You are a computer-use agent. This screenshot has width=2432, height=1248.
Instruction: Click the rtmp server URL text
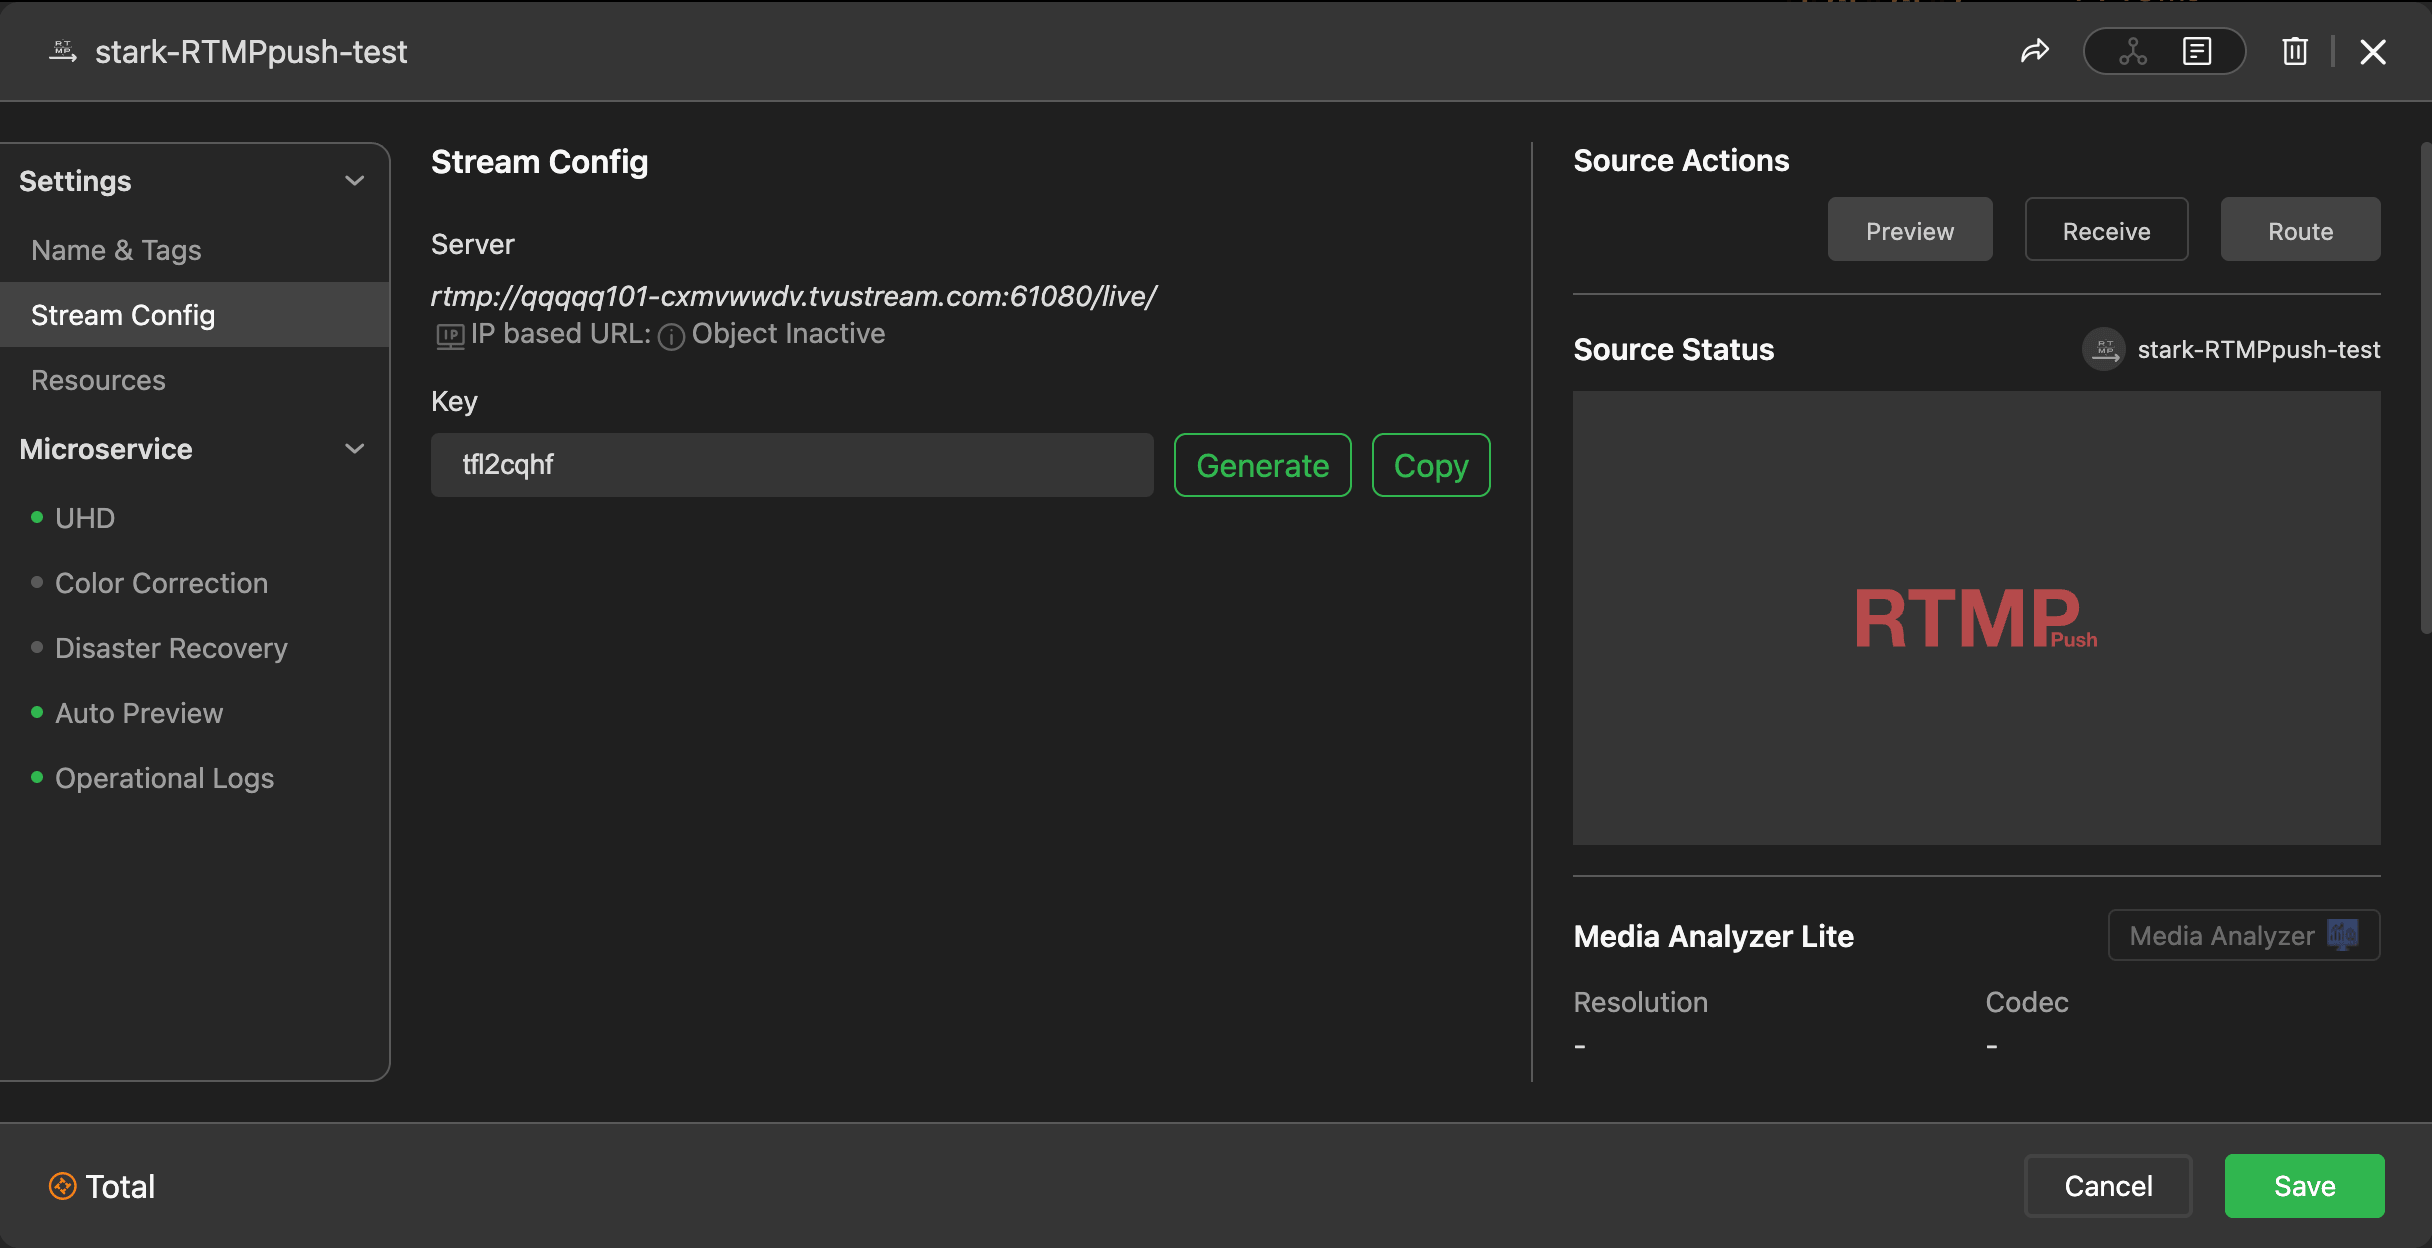pyautogui.click(x=794, y=296)
